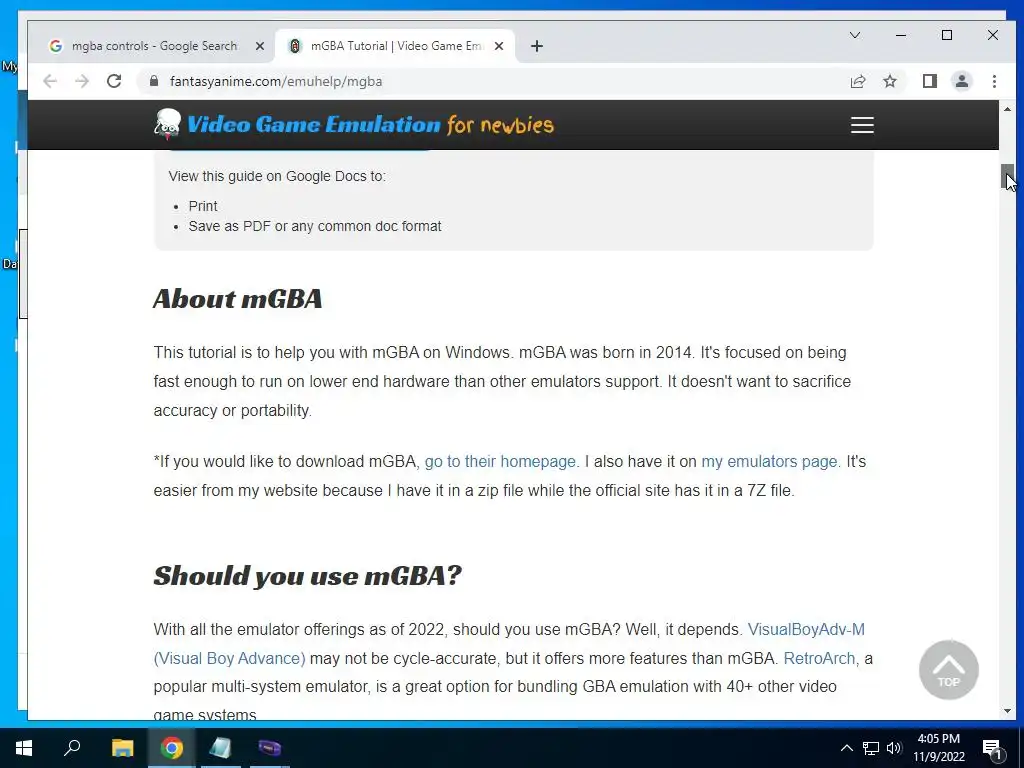1024x768 pixels.
Task: Go back with the browser back arrow
Action: [x=50, y=81]
